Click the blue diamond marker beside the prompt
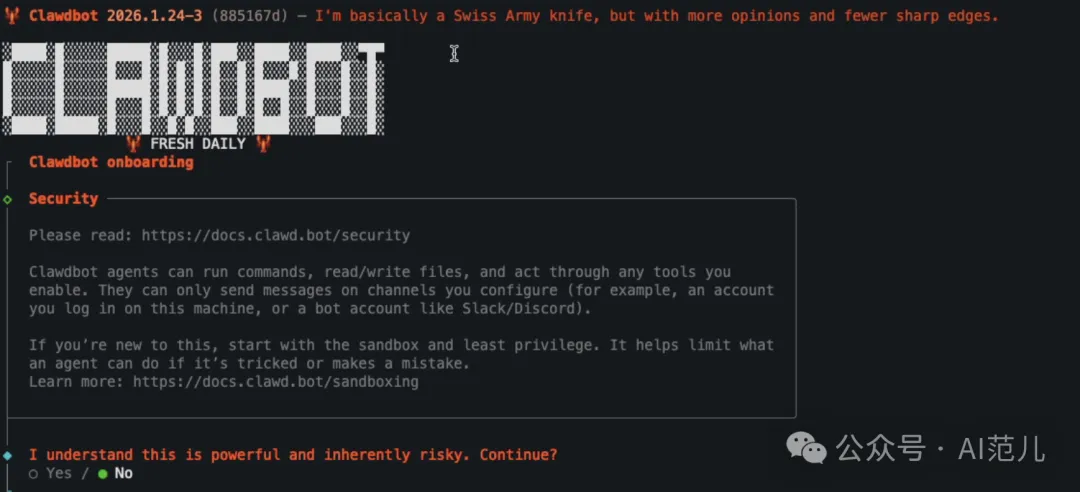The height and width of the screenshot is (492, 1080). point(8,455)
